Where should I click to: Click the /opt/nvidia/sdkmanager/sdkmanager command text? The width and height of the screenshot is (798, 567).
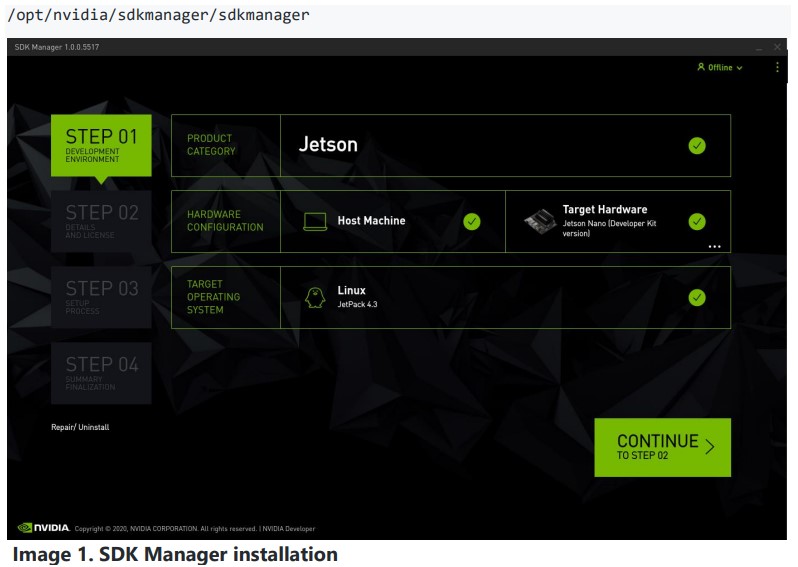tap(158, 15)
